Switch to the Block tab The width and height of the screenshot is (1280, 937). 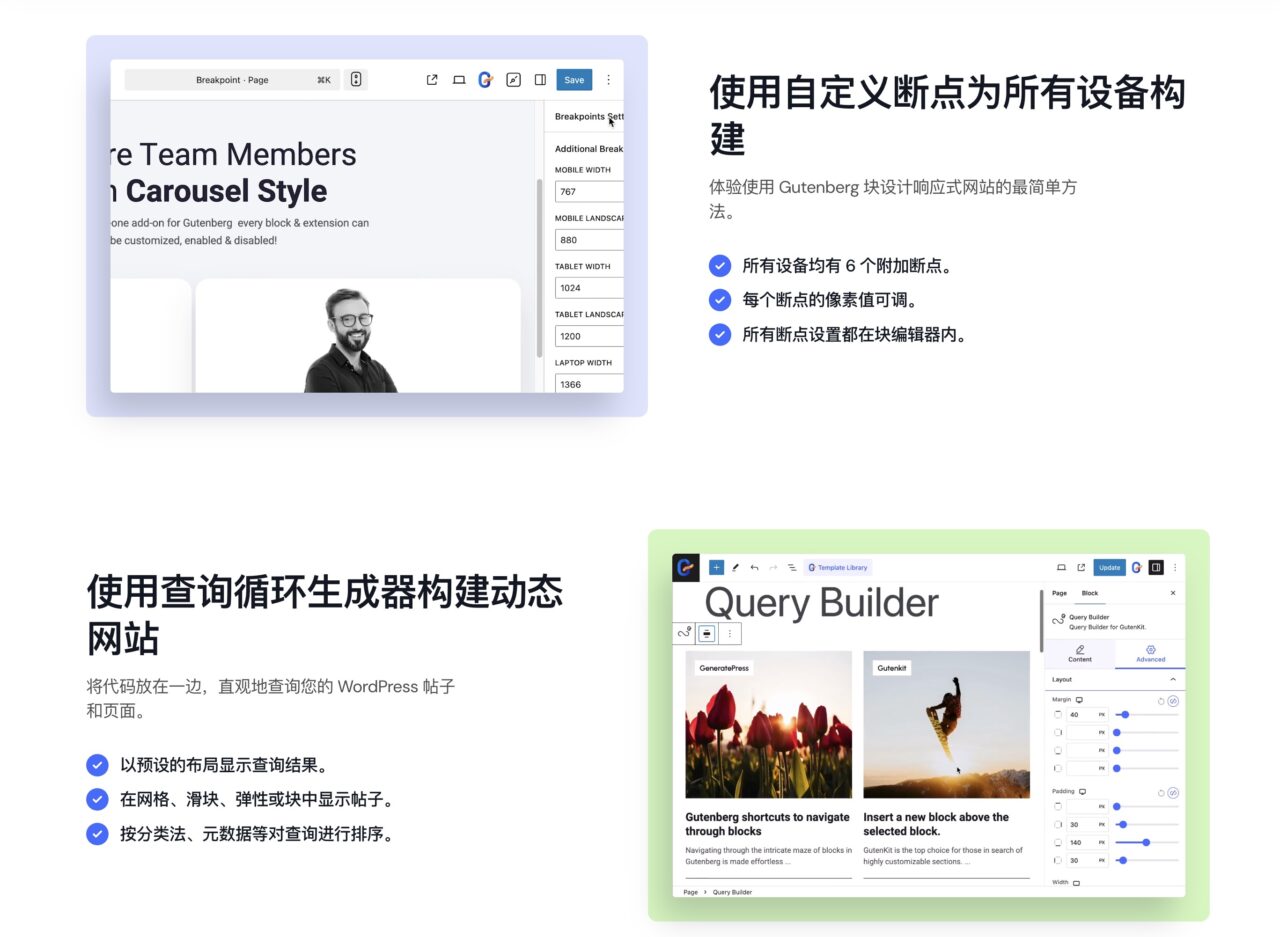click(1090, 593)
